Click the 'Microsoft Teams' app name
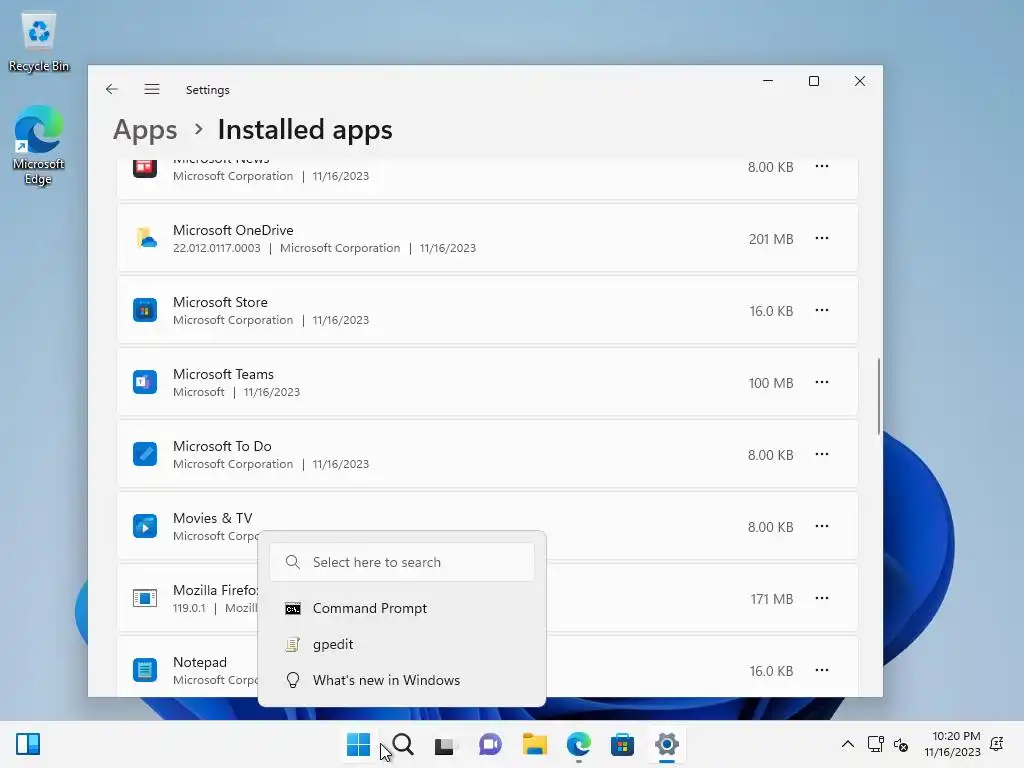The height and width of the screenshot is (768, 1024). 223,374
